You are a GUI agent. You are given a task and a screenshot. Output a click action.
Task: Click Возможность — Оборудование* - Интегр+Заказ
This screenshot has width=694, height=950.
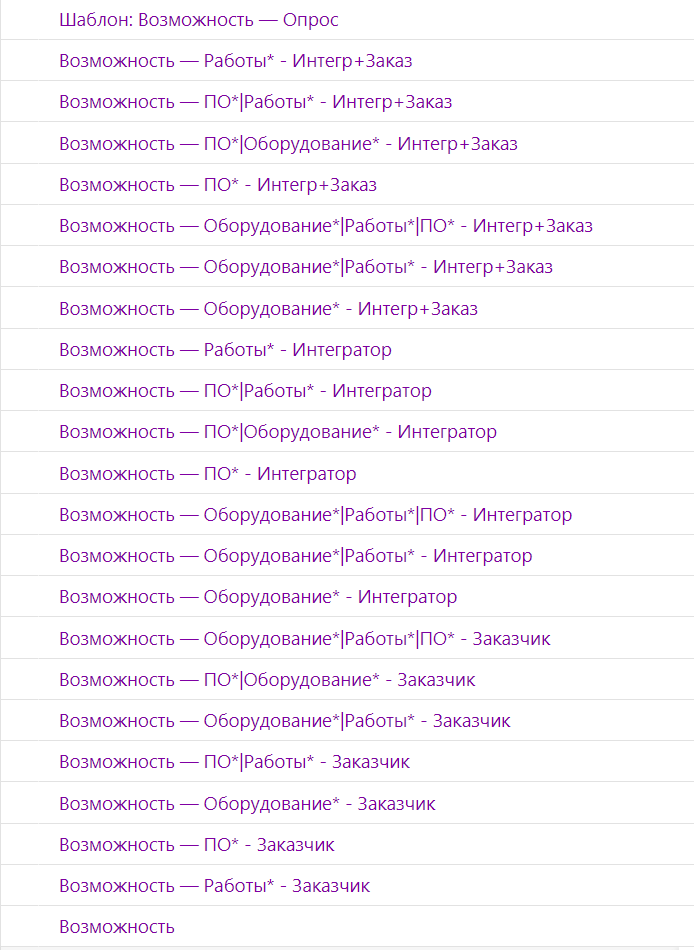coord(269,309)
